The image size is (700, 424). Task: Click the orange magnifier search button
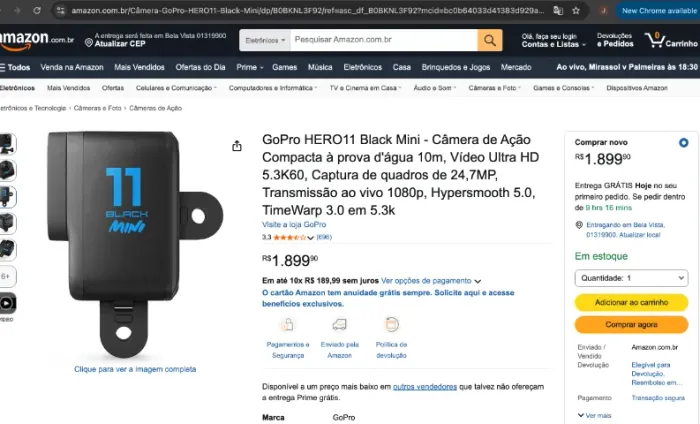click(490, 40)
